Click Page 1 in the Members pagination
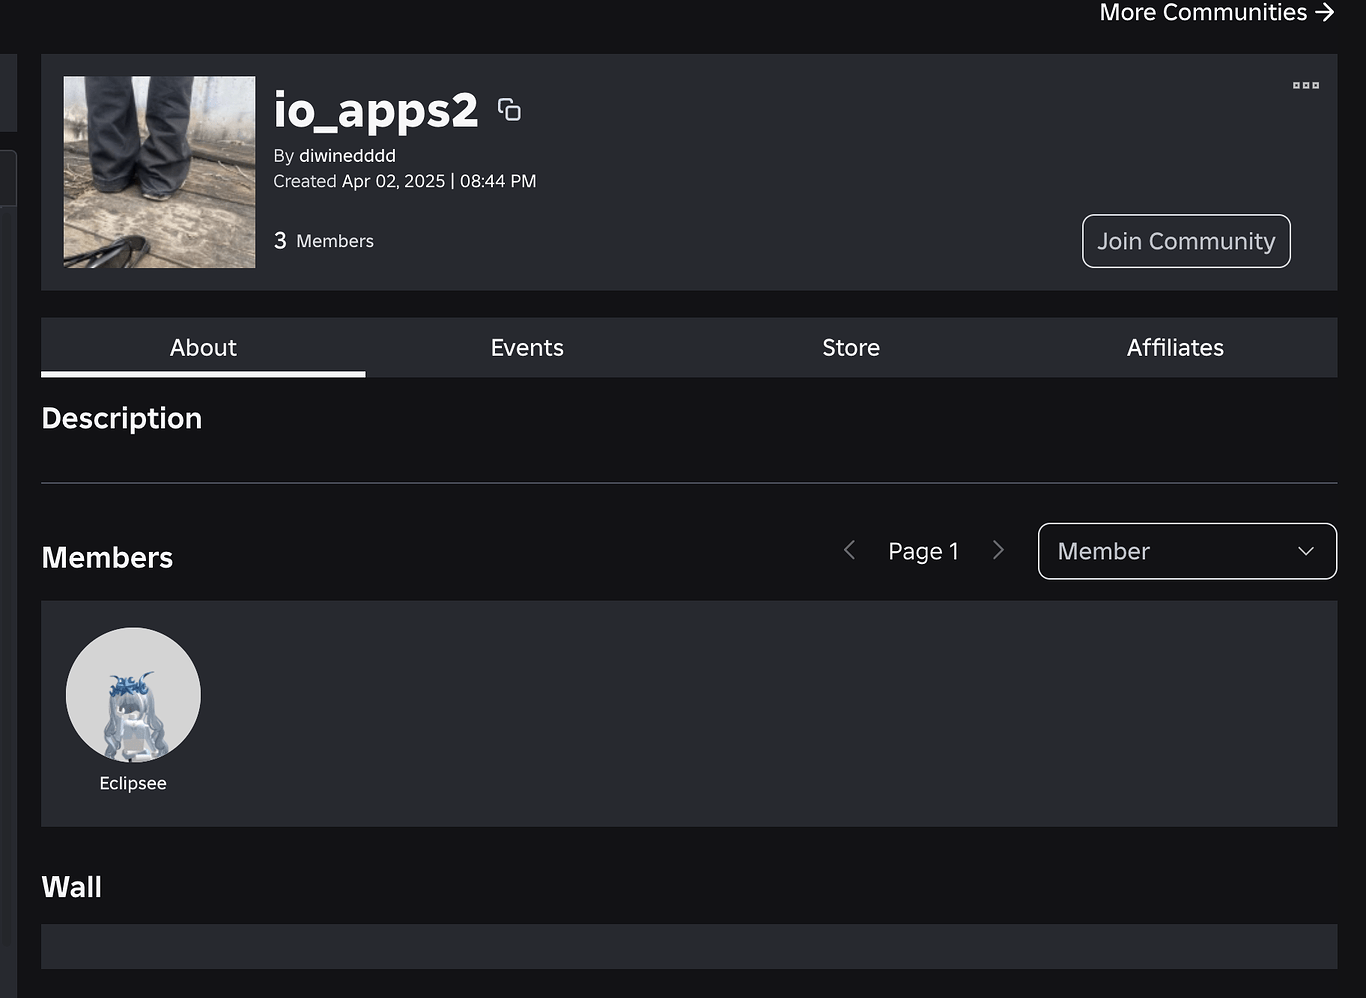The width and height of the screenshot is (1366, 998). coord(923,550)
